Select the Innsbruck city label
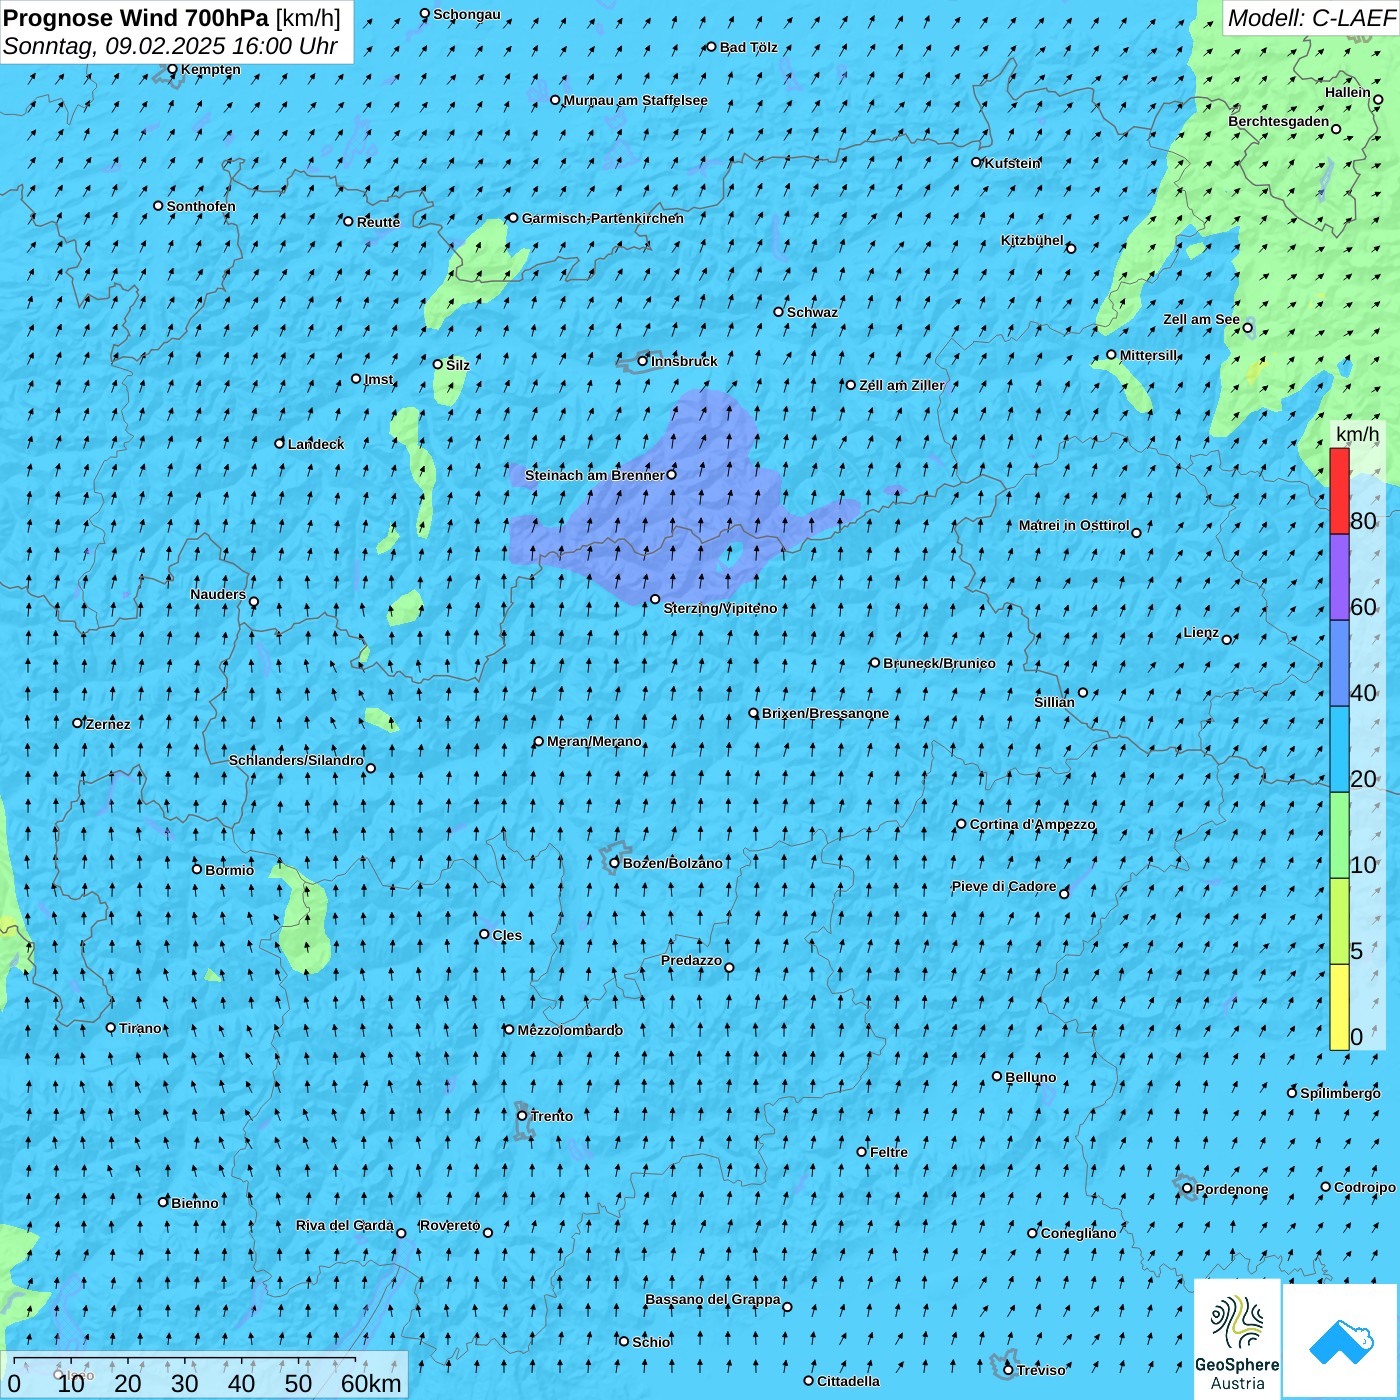 pyautogui.click(x=684, y=361)
